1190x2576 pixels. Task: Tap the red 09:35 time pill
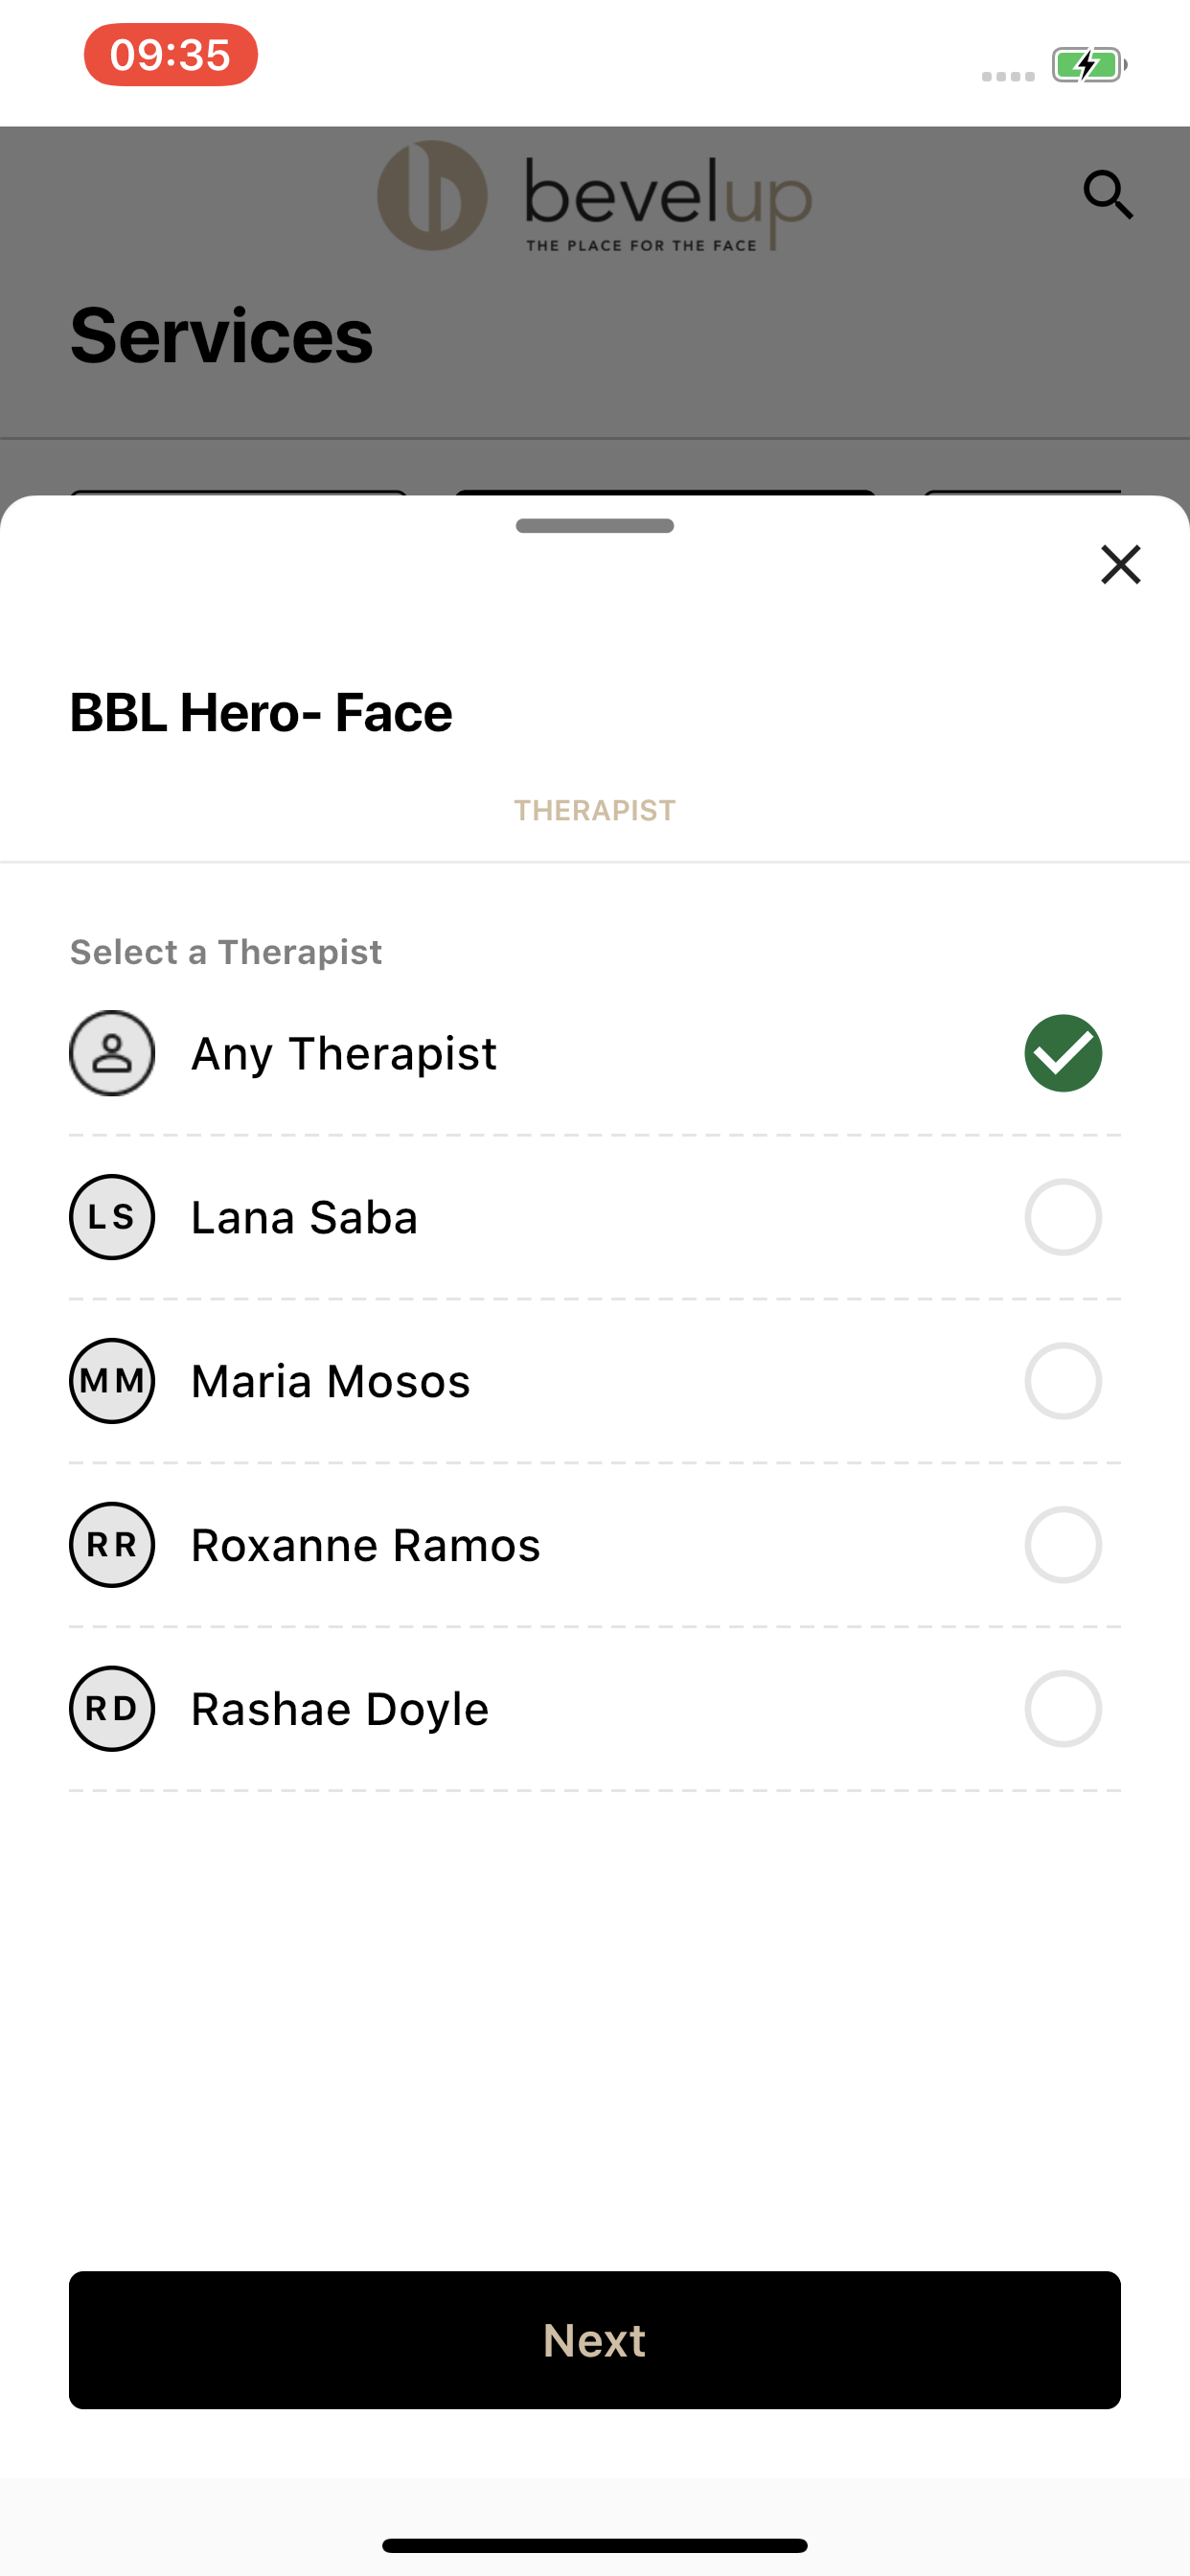(x=171, y=55)
